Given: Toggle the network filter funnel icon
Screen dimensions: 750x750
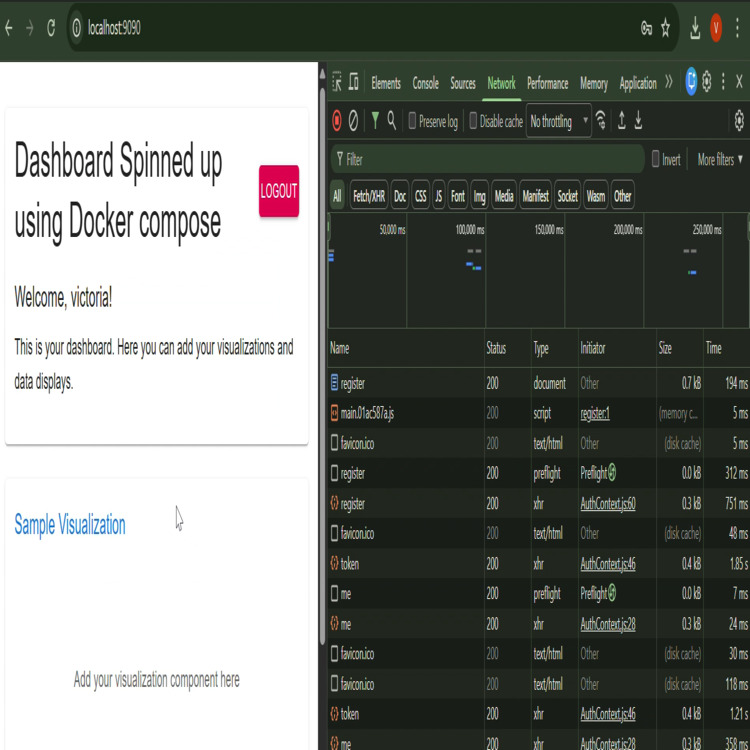Looking at the screenshot, I should [375, 121].
